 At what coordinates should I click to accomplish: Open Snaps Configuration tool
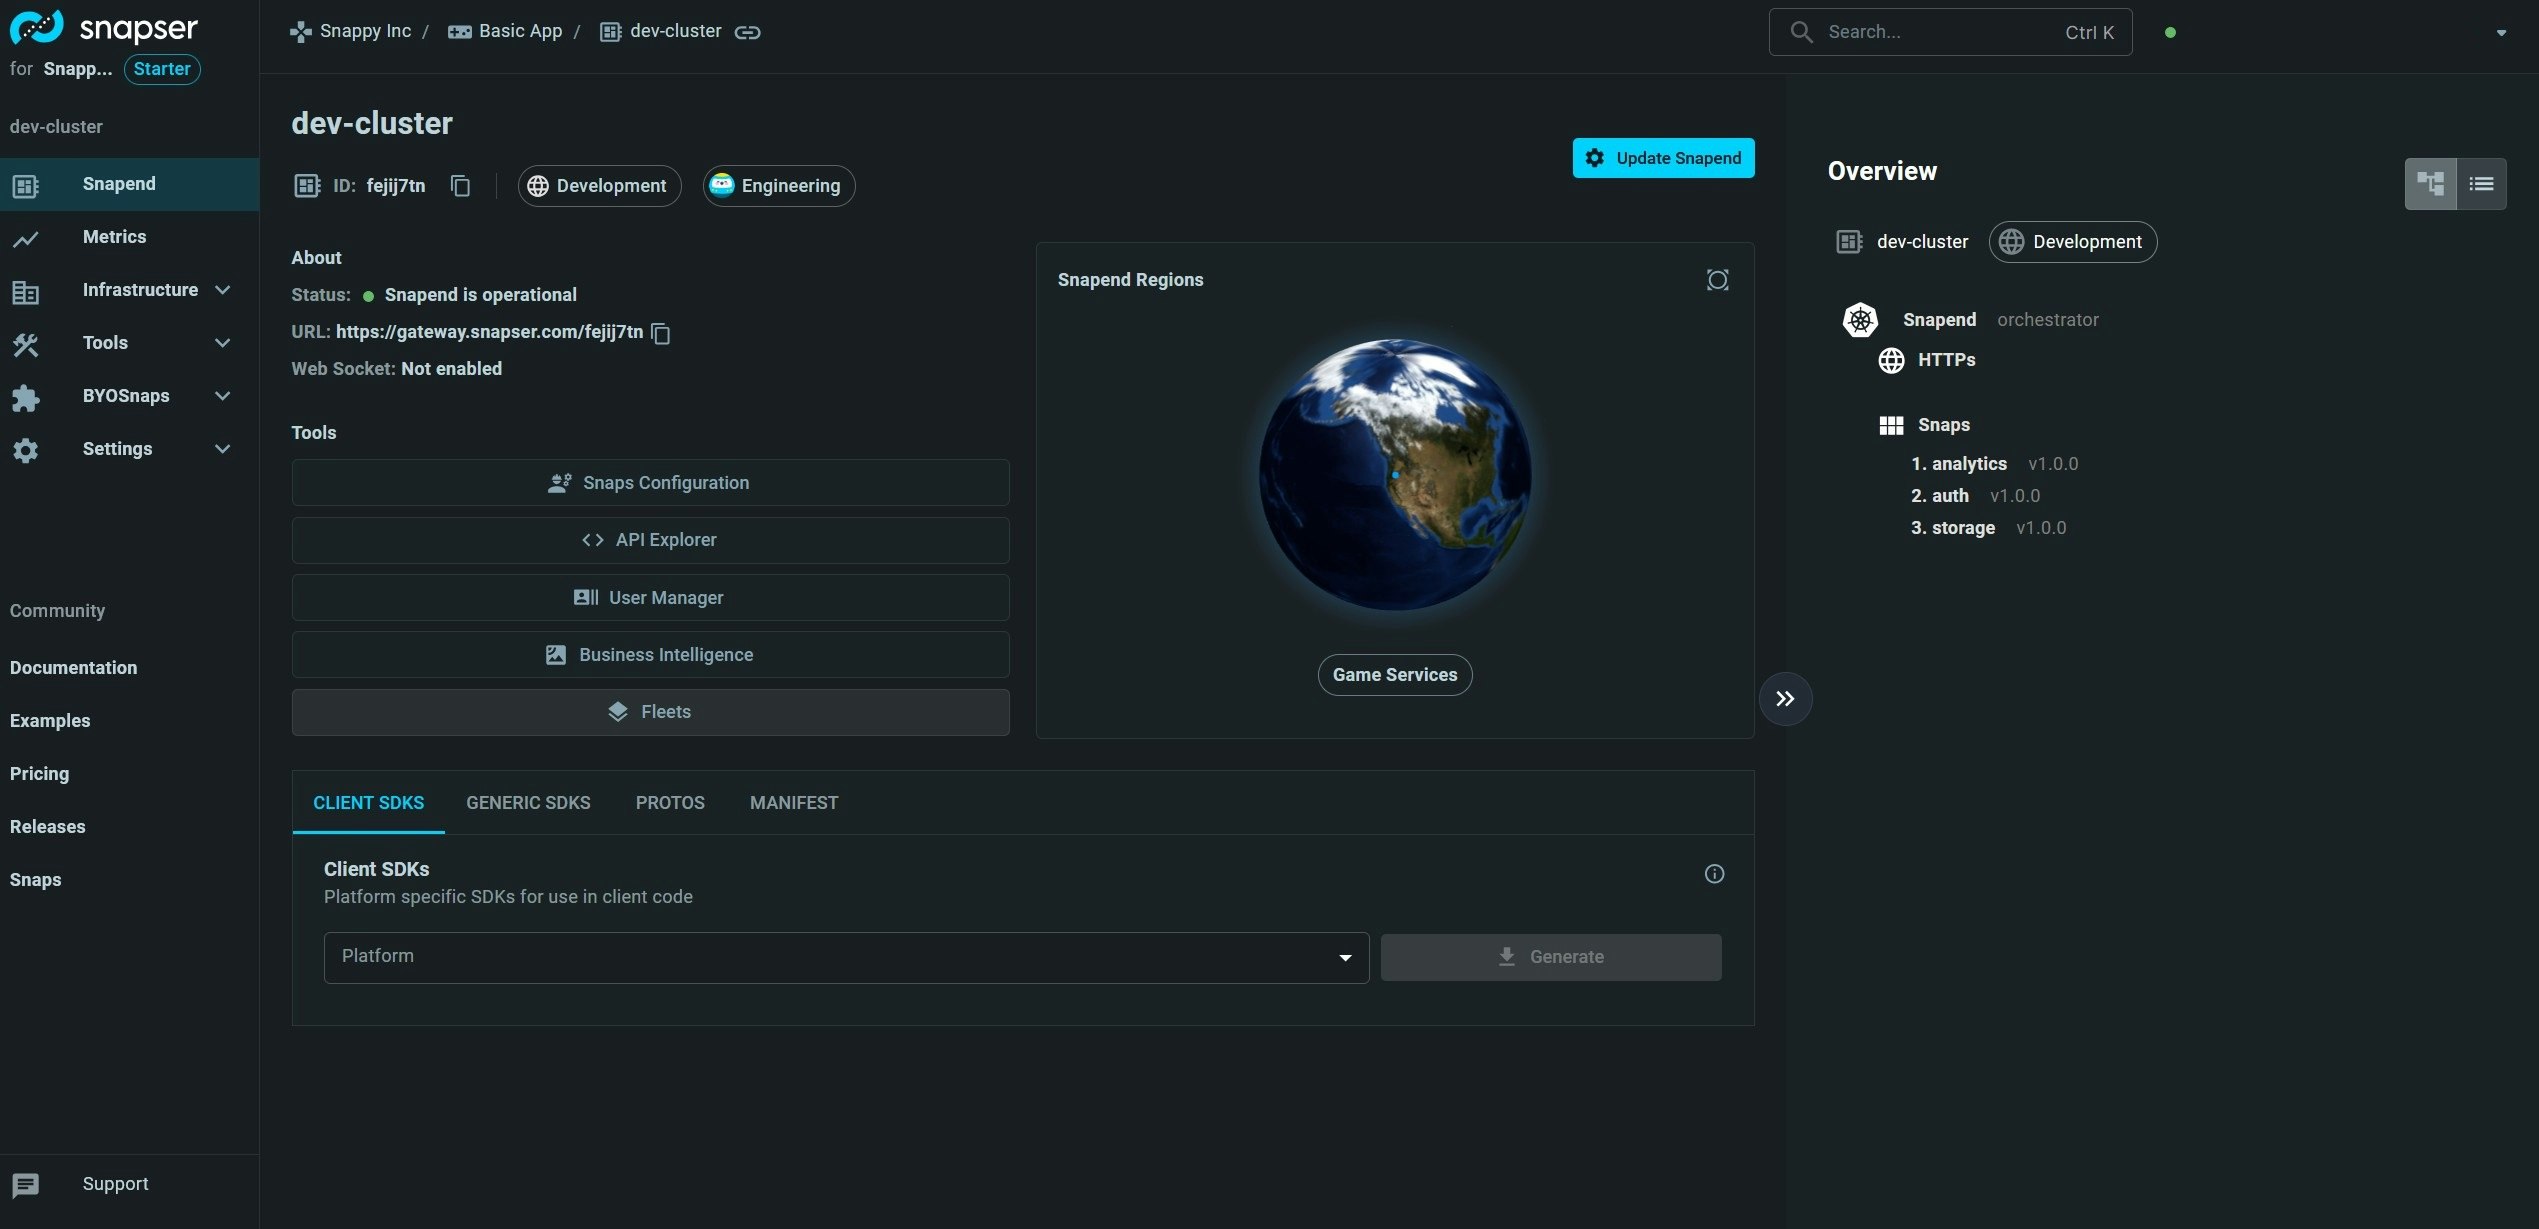(x=650, y=482)
